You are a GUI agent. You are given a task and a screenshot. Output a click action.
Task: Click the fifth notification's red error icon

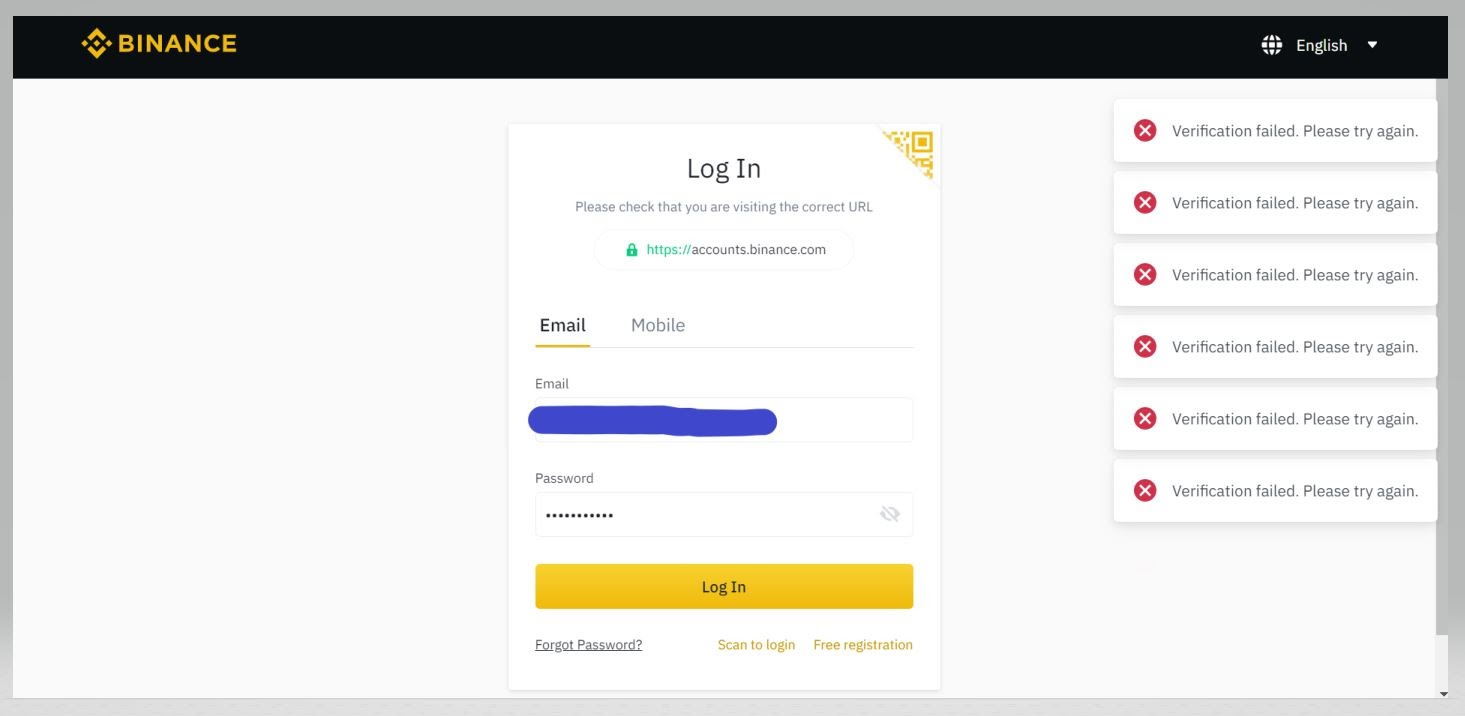tap(1145, 419)
